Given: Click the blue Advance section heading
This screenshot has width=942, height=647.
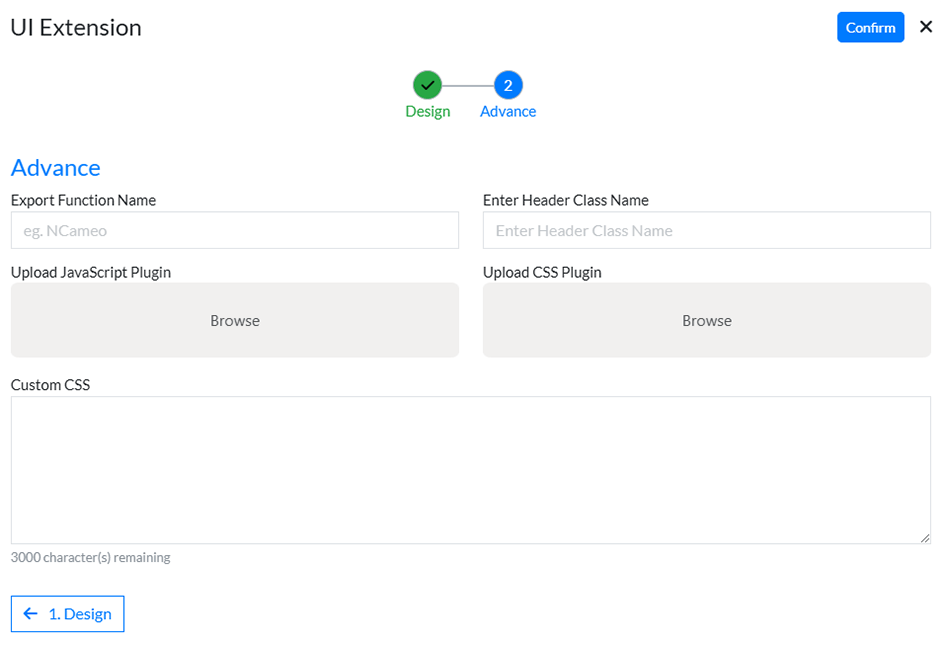Looking at the screenshot, I should coord(56,167).
